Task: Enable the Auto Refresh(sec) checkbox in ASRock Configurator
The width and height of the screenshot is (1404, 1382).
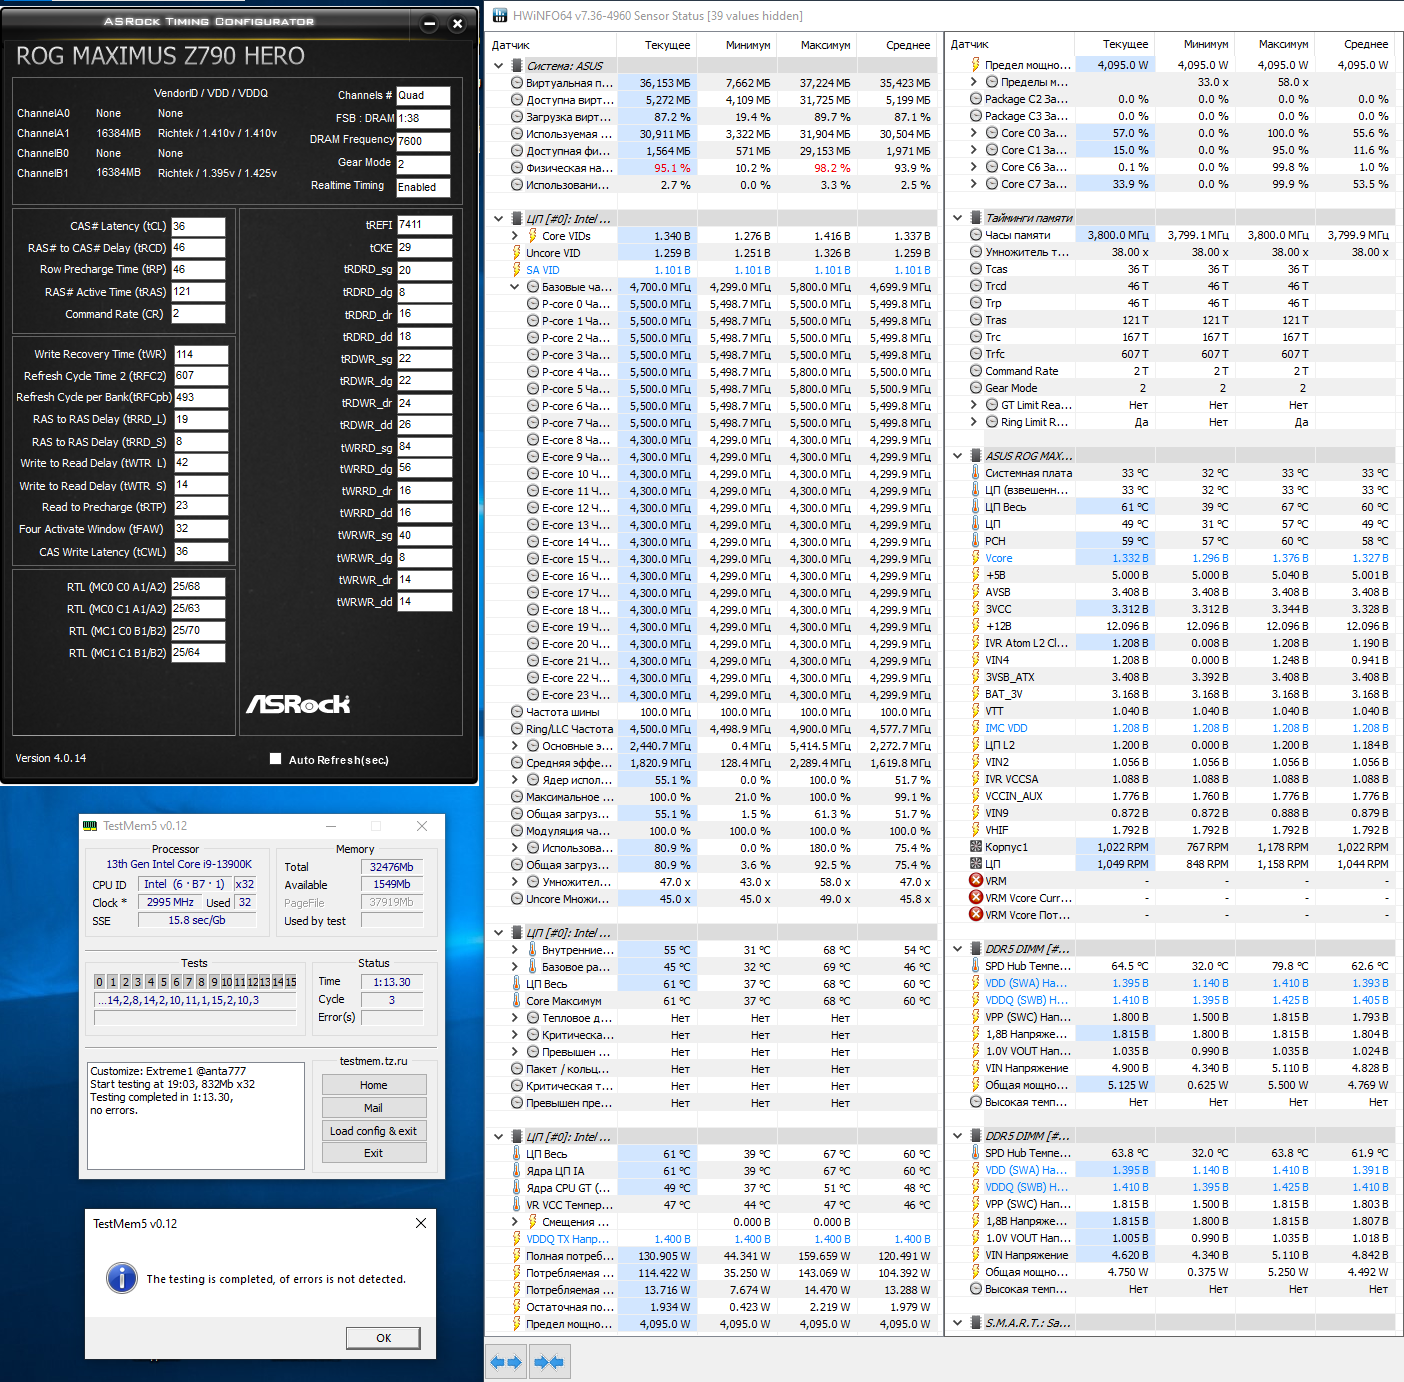Action: coord(276,759)
